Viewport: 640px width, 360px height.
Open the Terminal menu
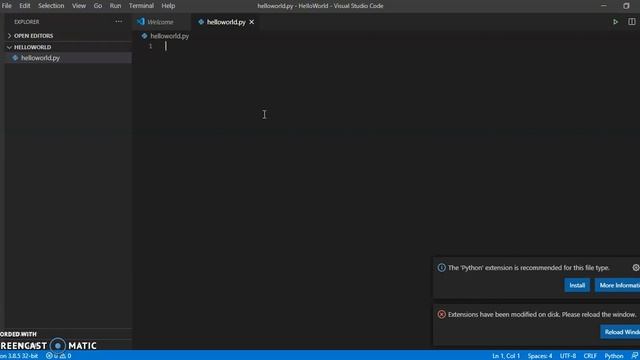coord(141,6)
